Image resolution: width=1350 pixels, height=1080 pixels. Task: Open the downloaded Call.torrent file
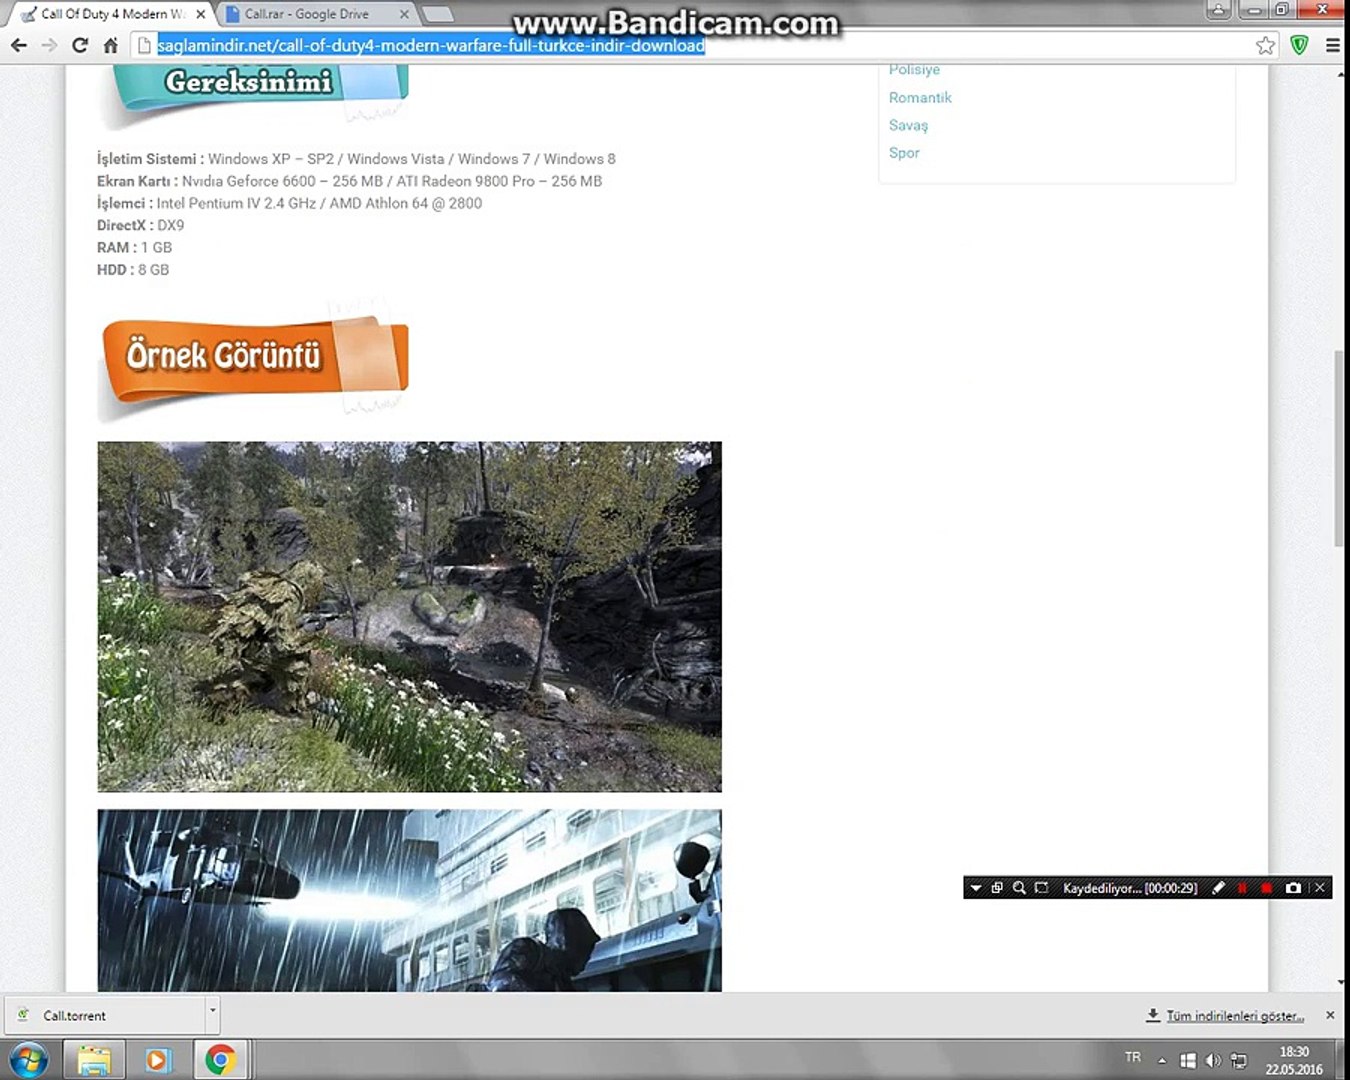(x=104, y=1015)
